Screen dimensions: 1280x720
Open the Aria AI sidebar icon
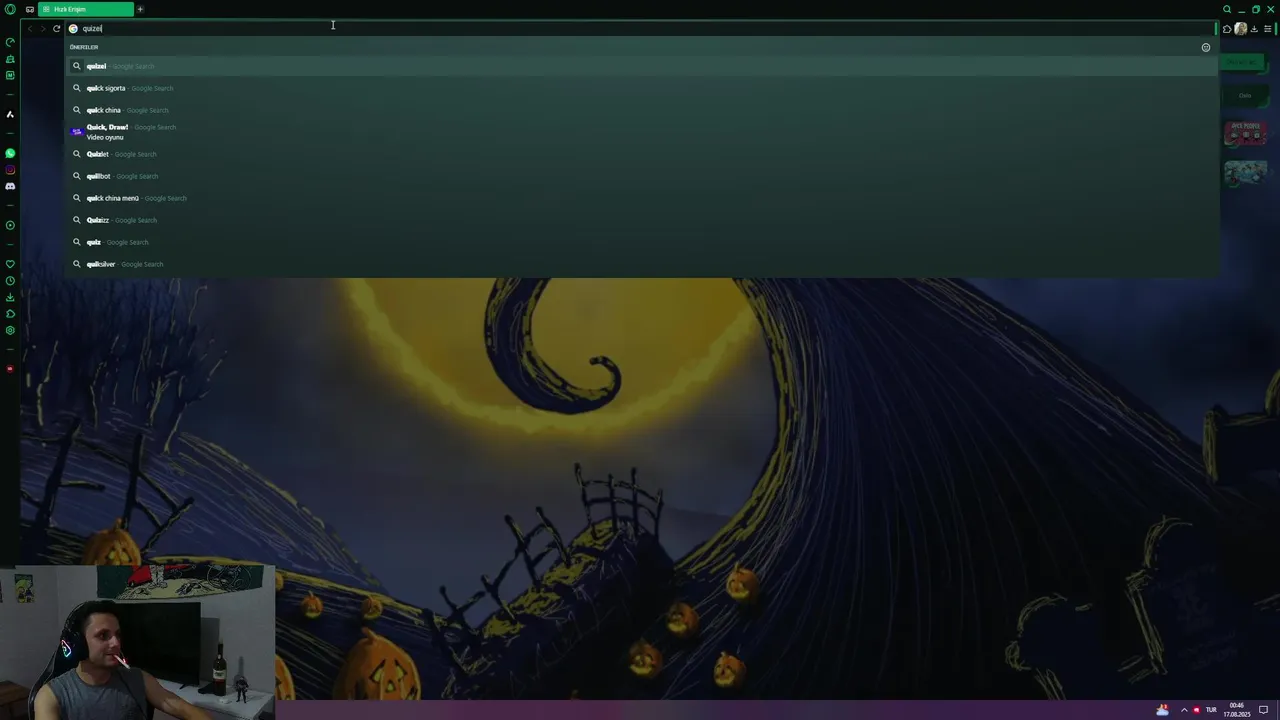[10, 114]
